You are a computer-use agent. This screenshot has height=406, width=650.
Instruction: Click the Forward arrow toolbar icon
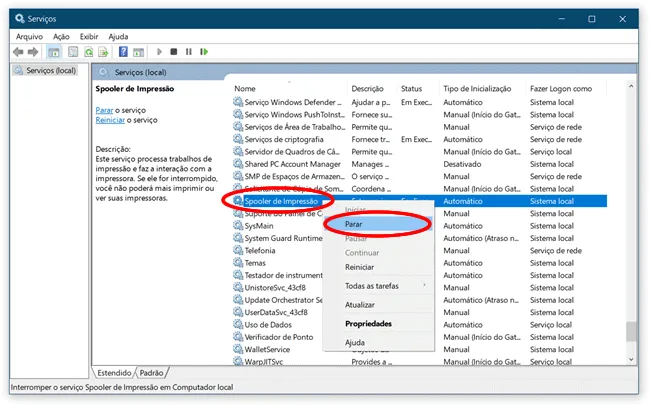33,52
